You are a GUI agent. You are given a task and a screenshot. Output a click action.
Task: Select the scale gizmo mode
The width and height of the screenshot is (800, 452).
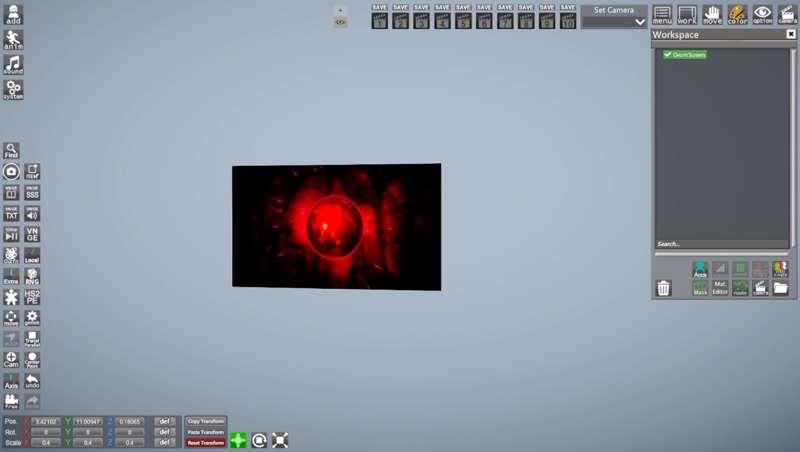tap(280, 440)
